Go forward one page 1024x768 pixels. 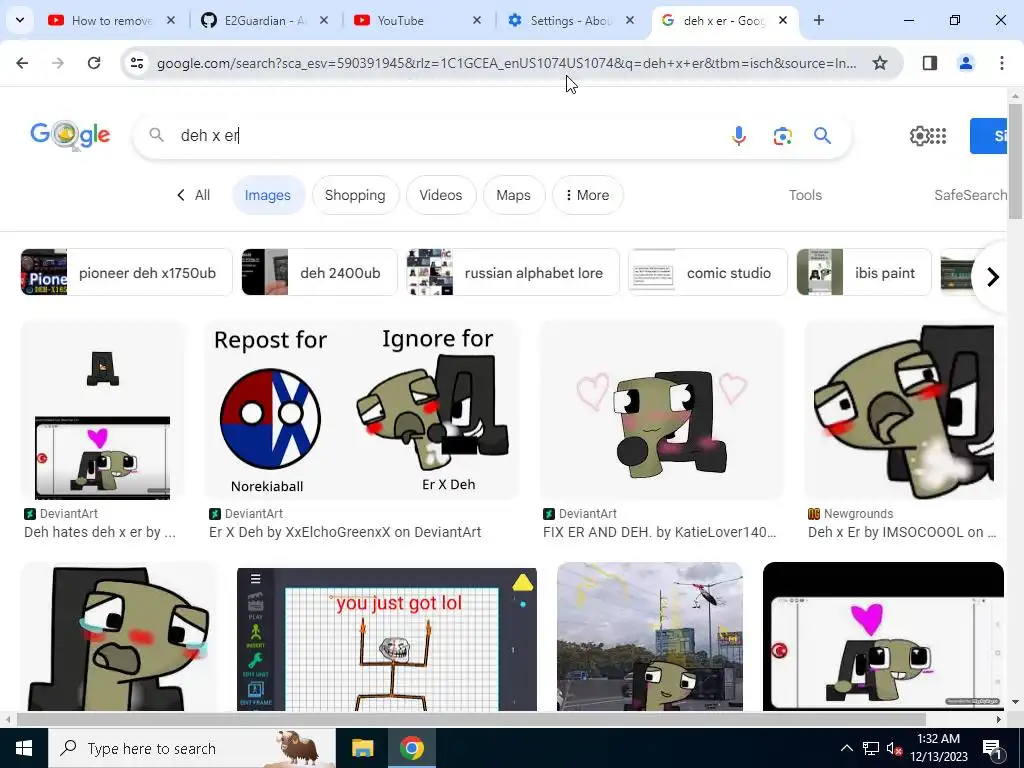pyautogui.click(x=58, y=63)
